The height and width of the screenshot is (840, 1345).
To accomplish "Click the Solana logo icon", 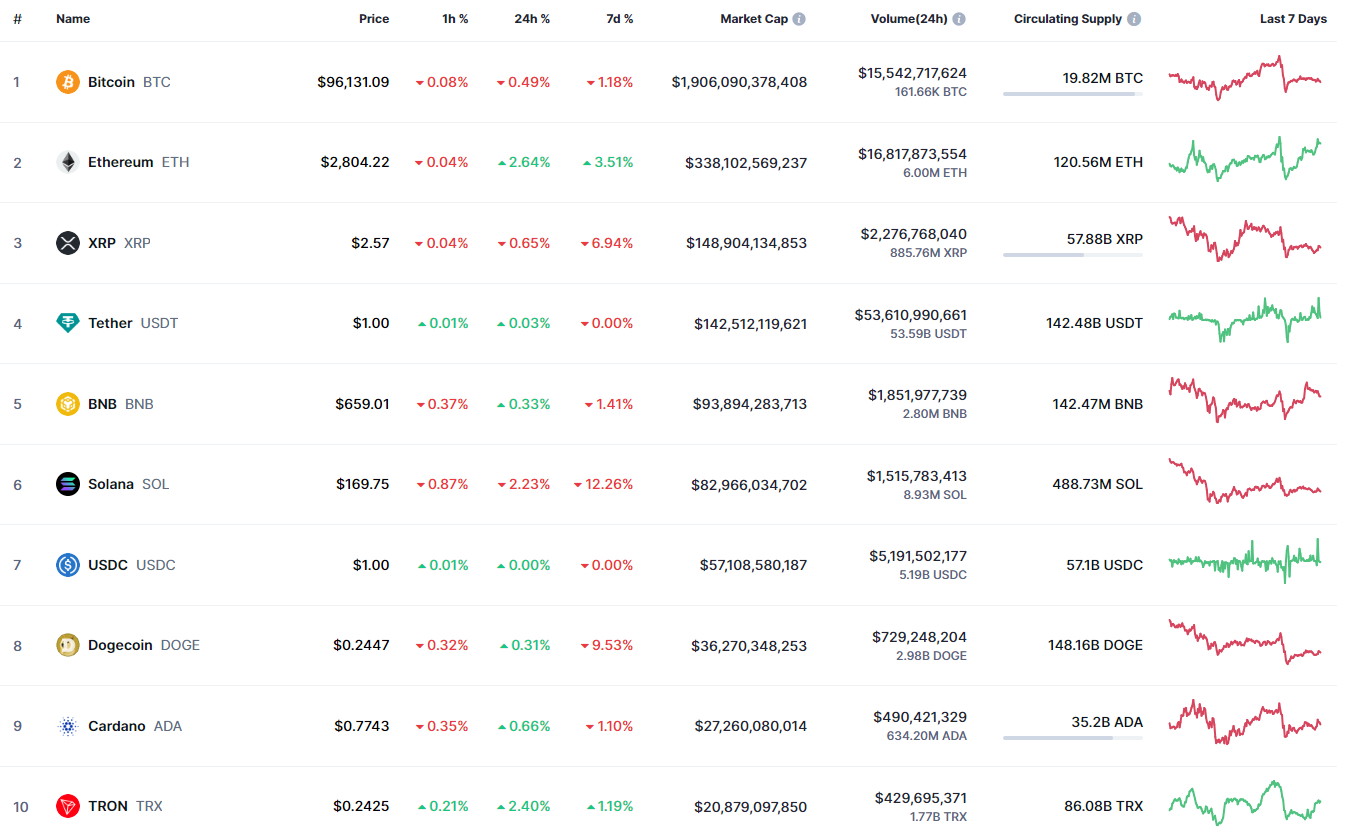I will pos(68,484).
